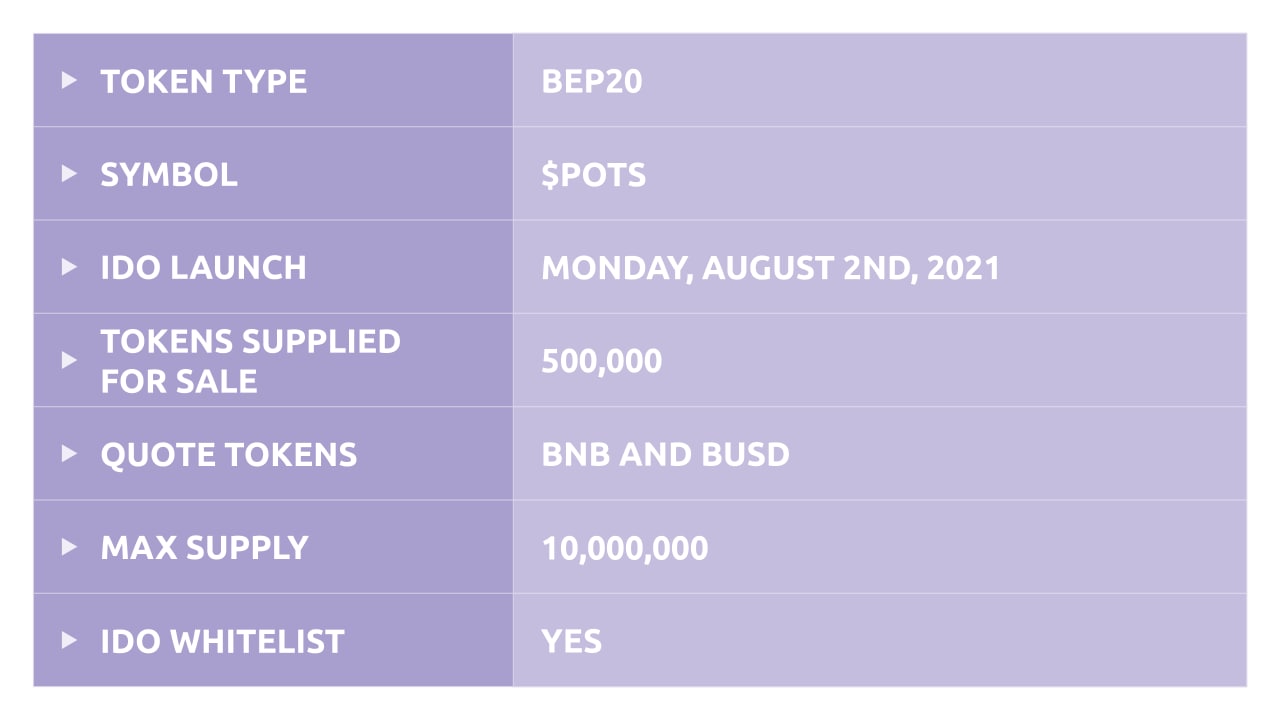Click the triangle bullet beside MAX SUPPLY
1280x720 pixels.
click(x=69, y=547)
